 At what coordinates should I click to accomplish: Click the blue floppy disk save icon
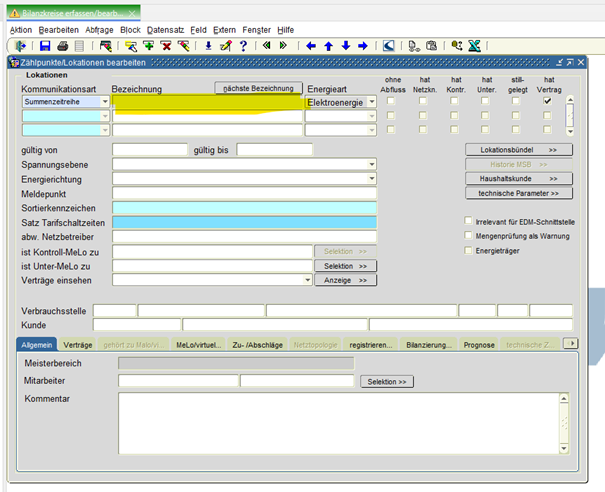pos(45,46)
